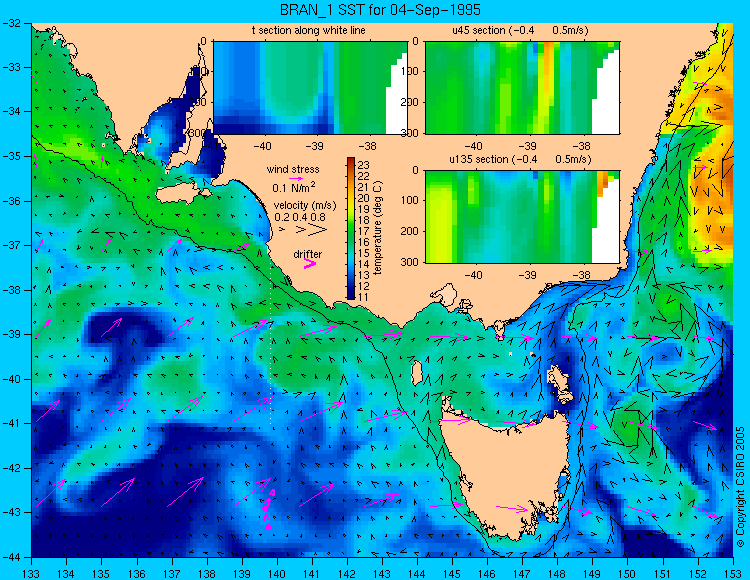Click the 'temperature (deg C)' vertical label
The width and height of the screenshot is (750, 580).
[378, 228]
